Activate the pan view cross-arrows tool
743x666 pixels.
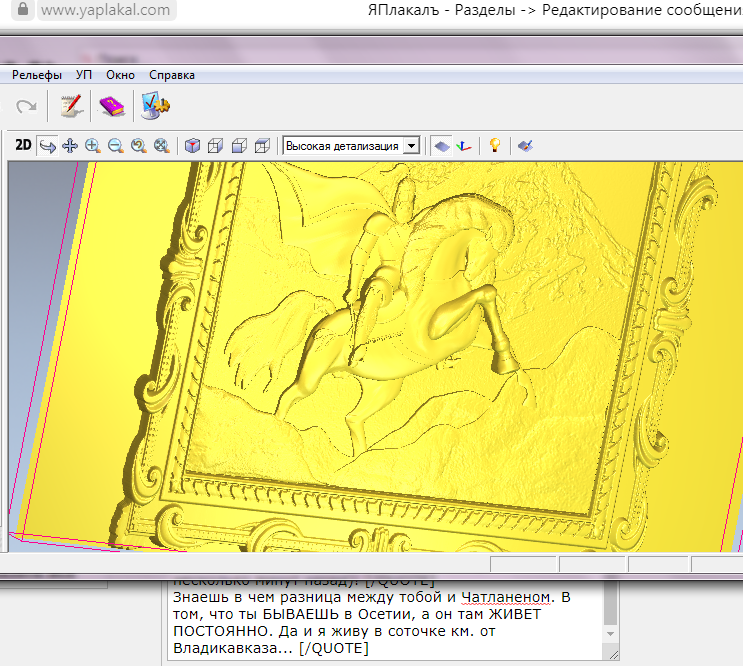point(70,146)
